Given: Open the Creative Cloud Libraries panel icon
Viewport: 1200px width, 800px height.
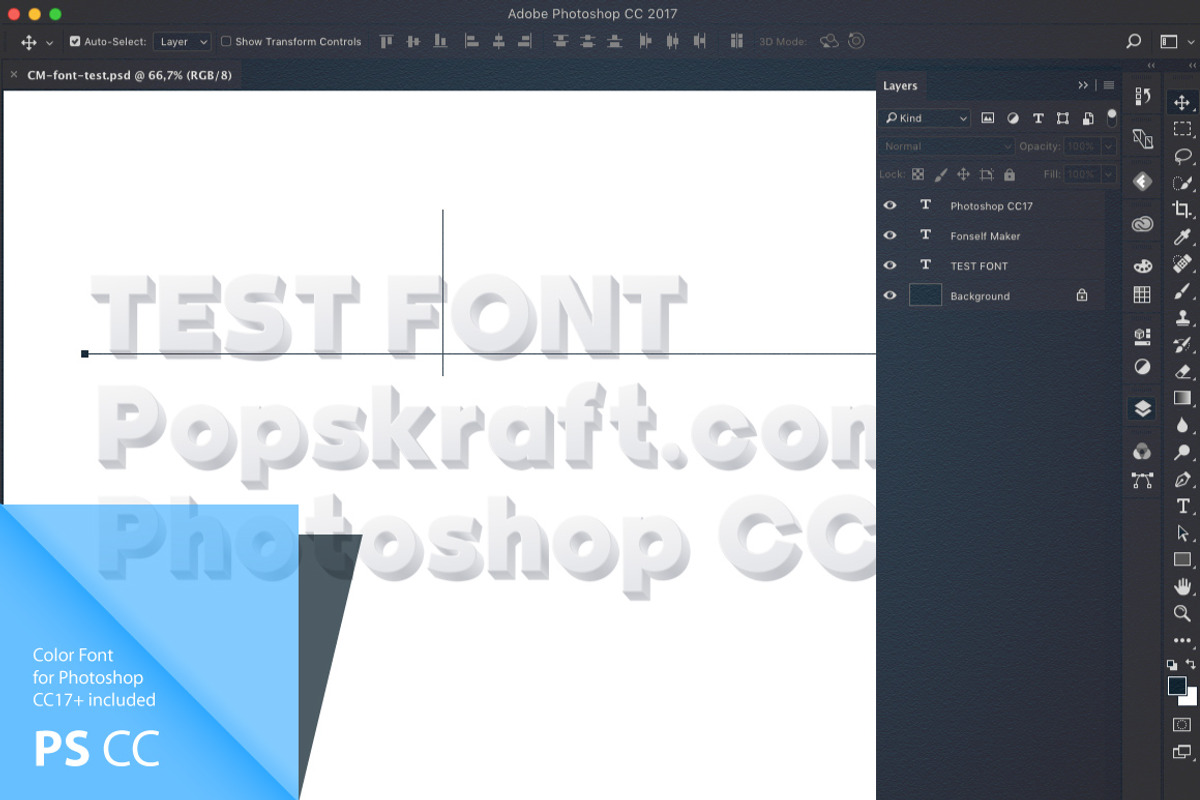Looking at the screenshot, I should click(1143, 225).
